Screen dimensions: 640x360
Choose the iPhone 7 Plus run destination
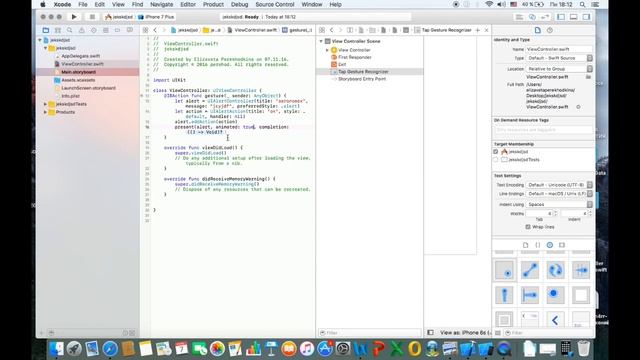[156, 17]
